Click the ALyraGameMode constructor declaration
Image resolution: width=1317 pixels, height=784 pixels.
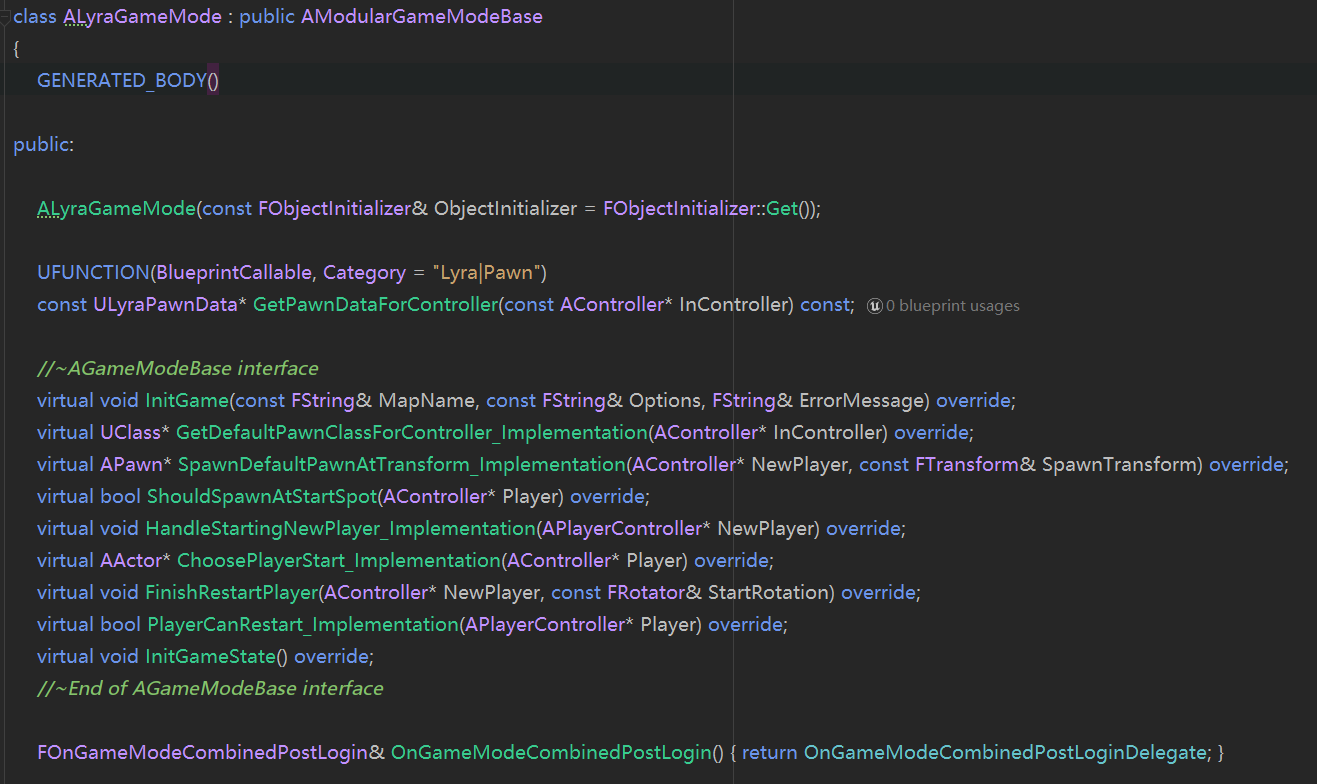click(x=115, y=208)
